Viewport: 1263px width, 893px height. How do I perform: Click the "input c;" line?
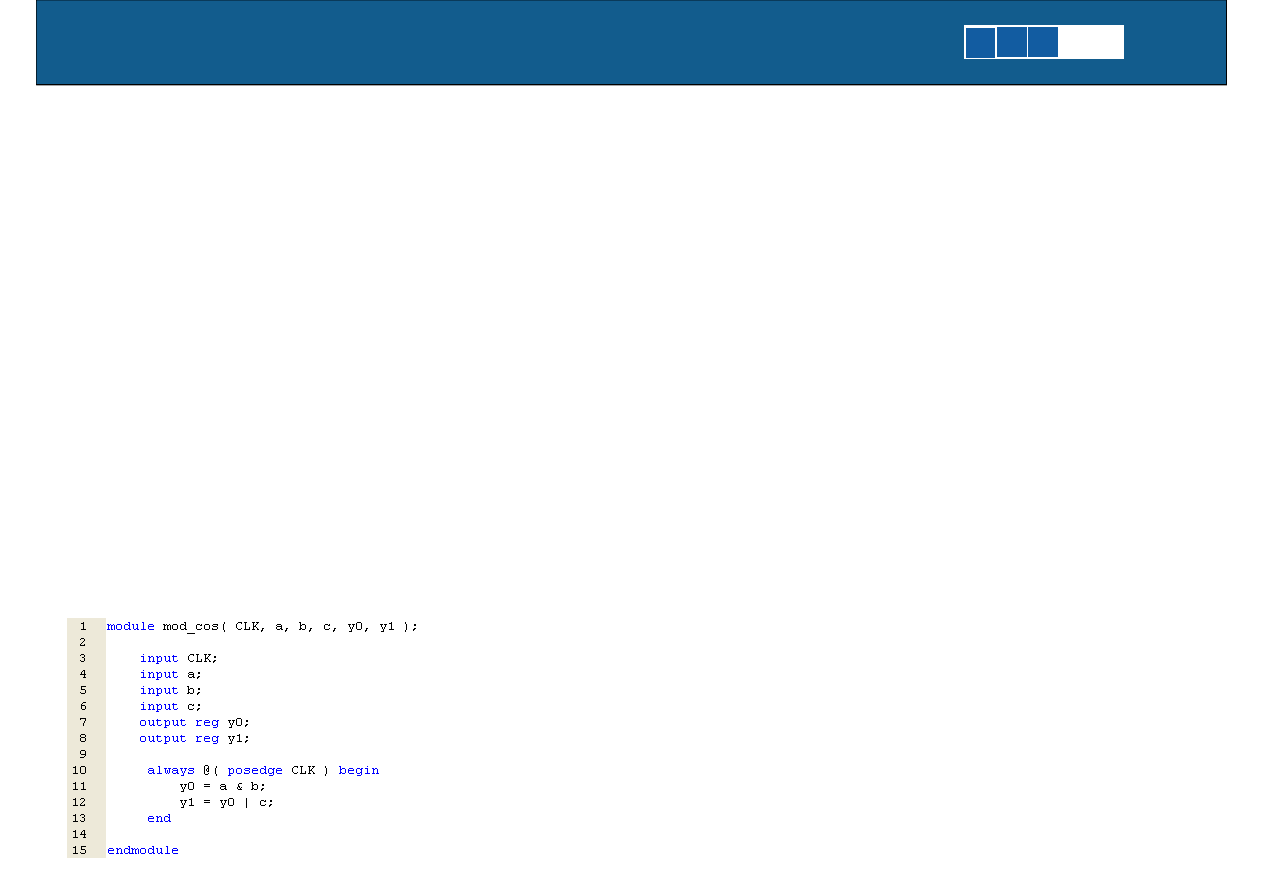pyautogui.click(x=170, y=707)
